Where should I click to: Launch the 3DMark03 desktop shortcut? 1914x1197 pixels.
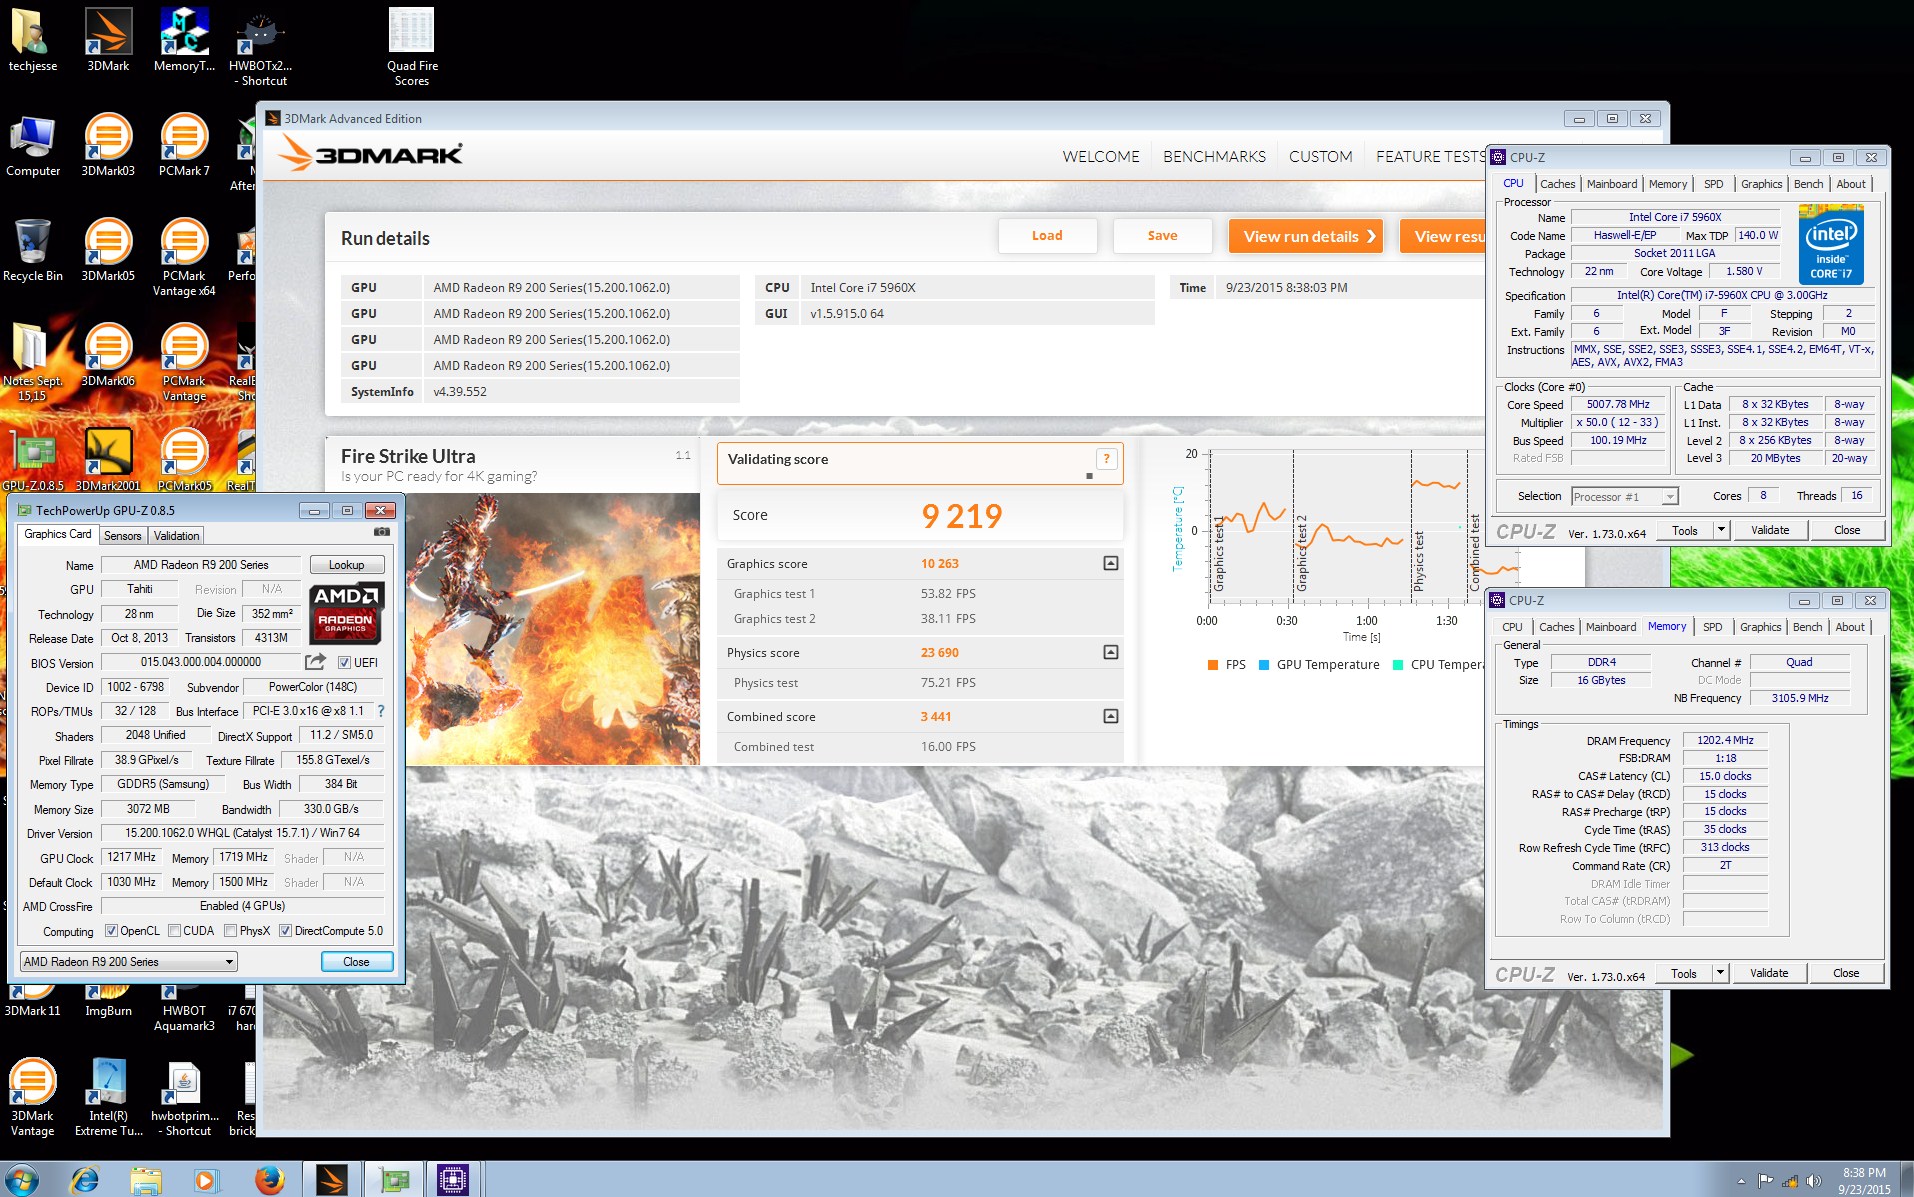tap(108, 146)
